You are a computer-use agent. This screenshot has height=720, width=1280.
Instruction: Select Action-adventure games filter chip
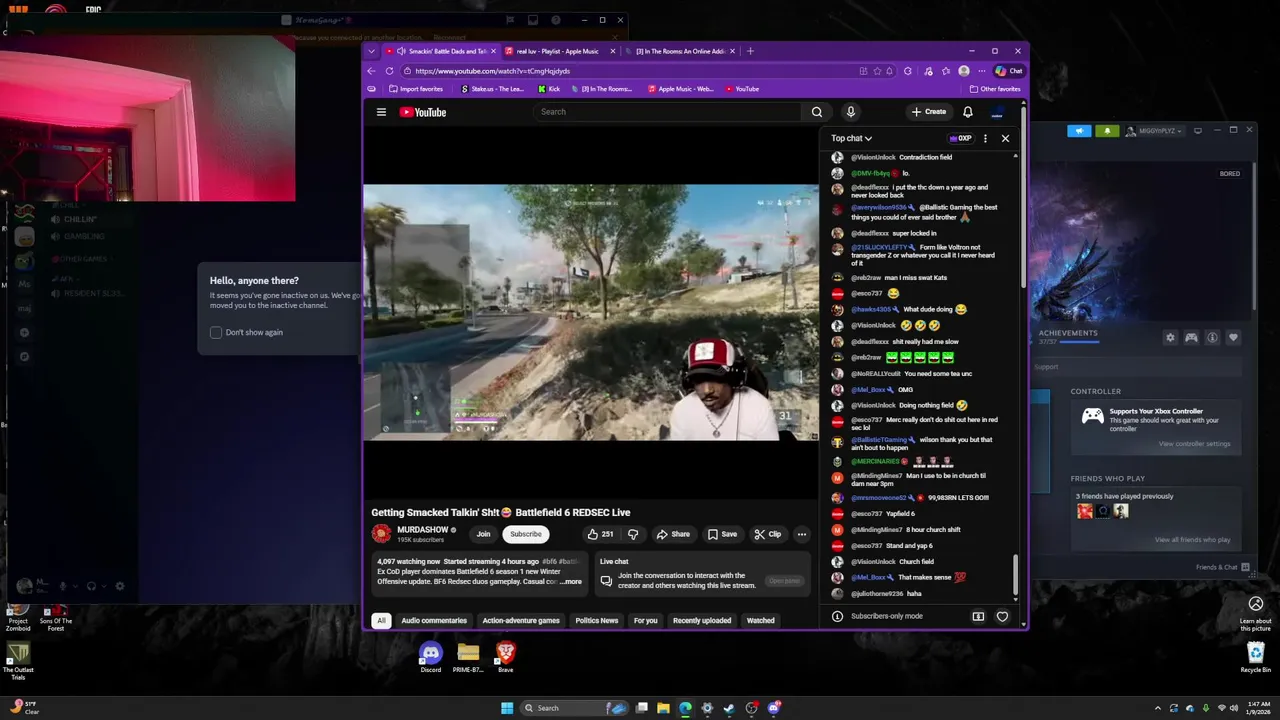(521, 620)
